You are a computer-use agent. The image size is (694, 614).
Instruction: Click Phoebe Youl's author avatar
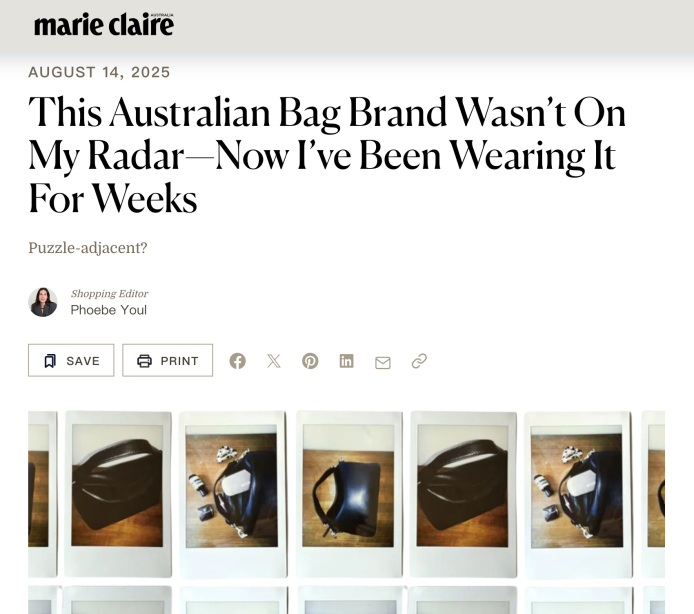click(43, 302)
